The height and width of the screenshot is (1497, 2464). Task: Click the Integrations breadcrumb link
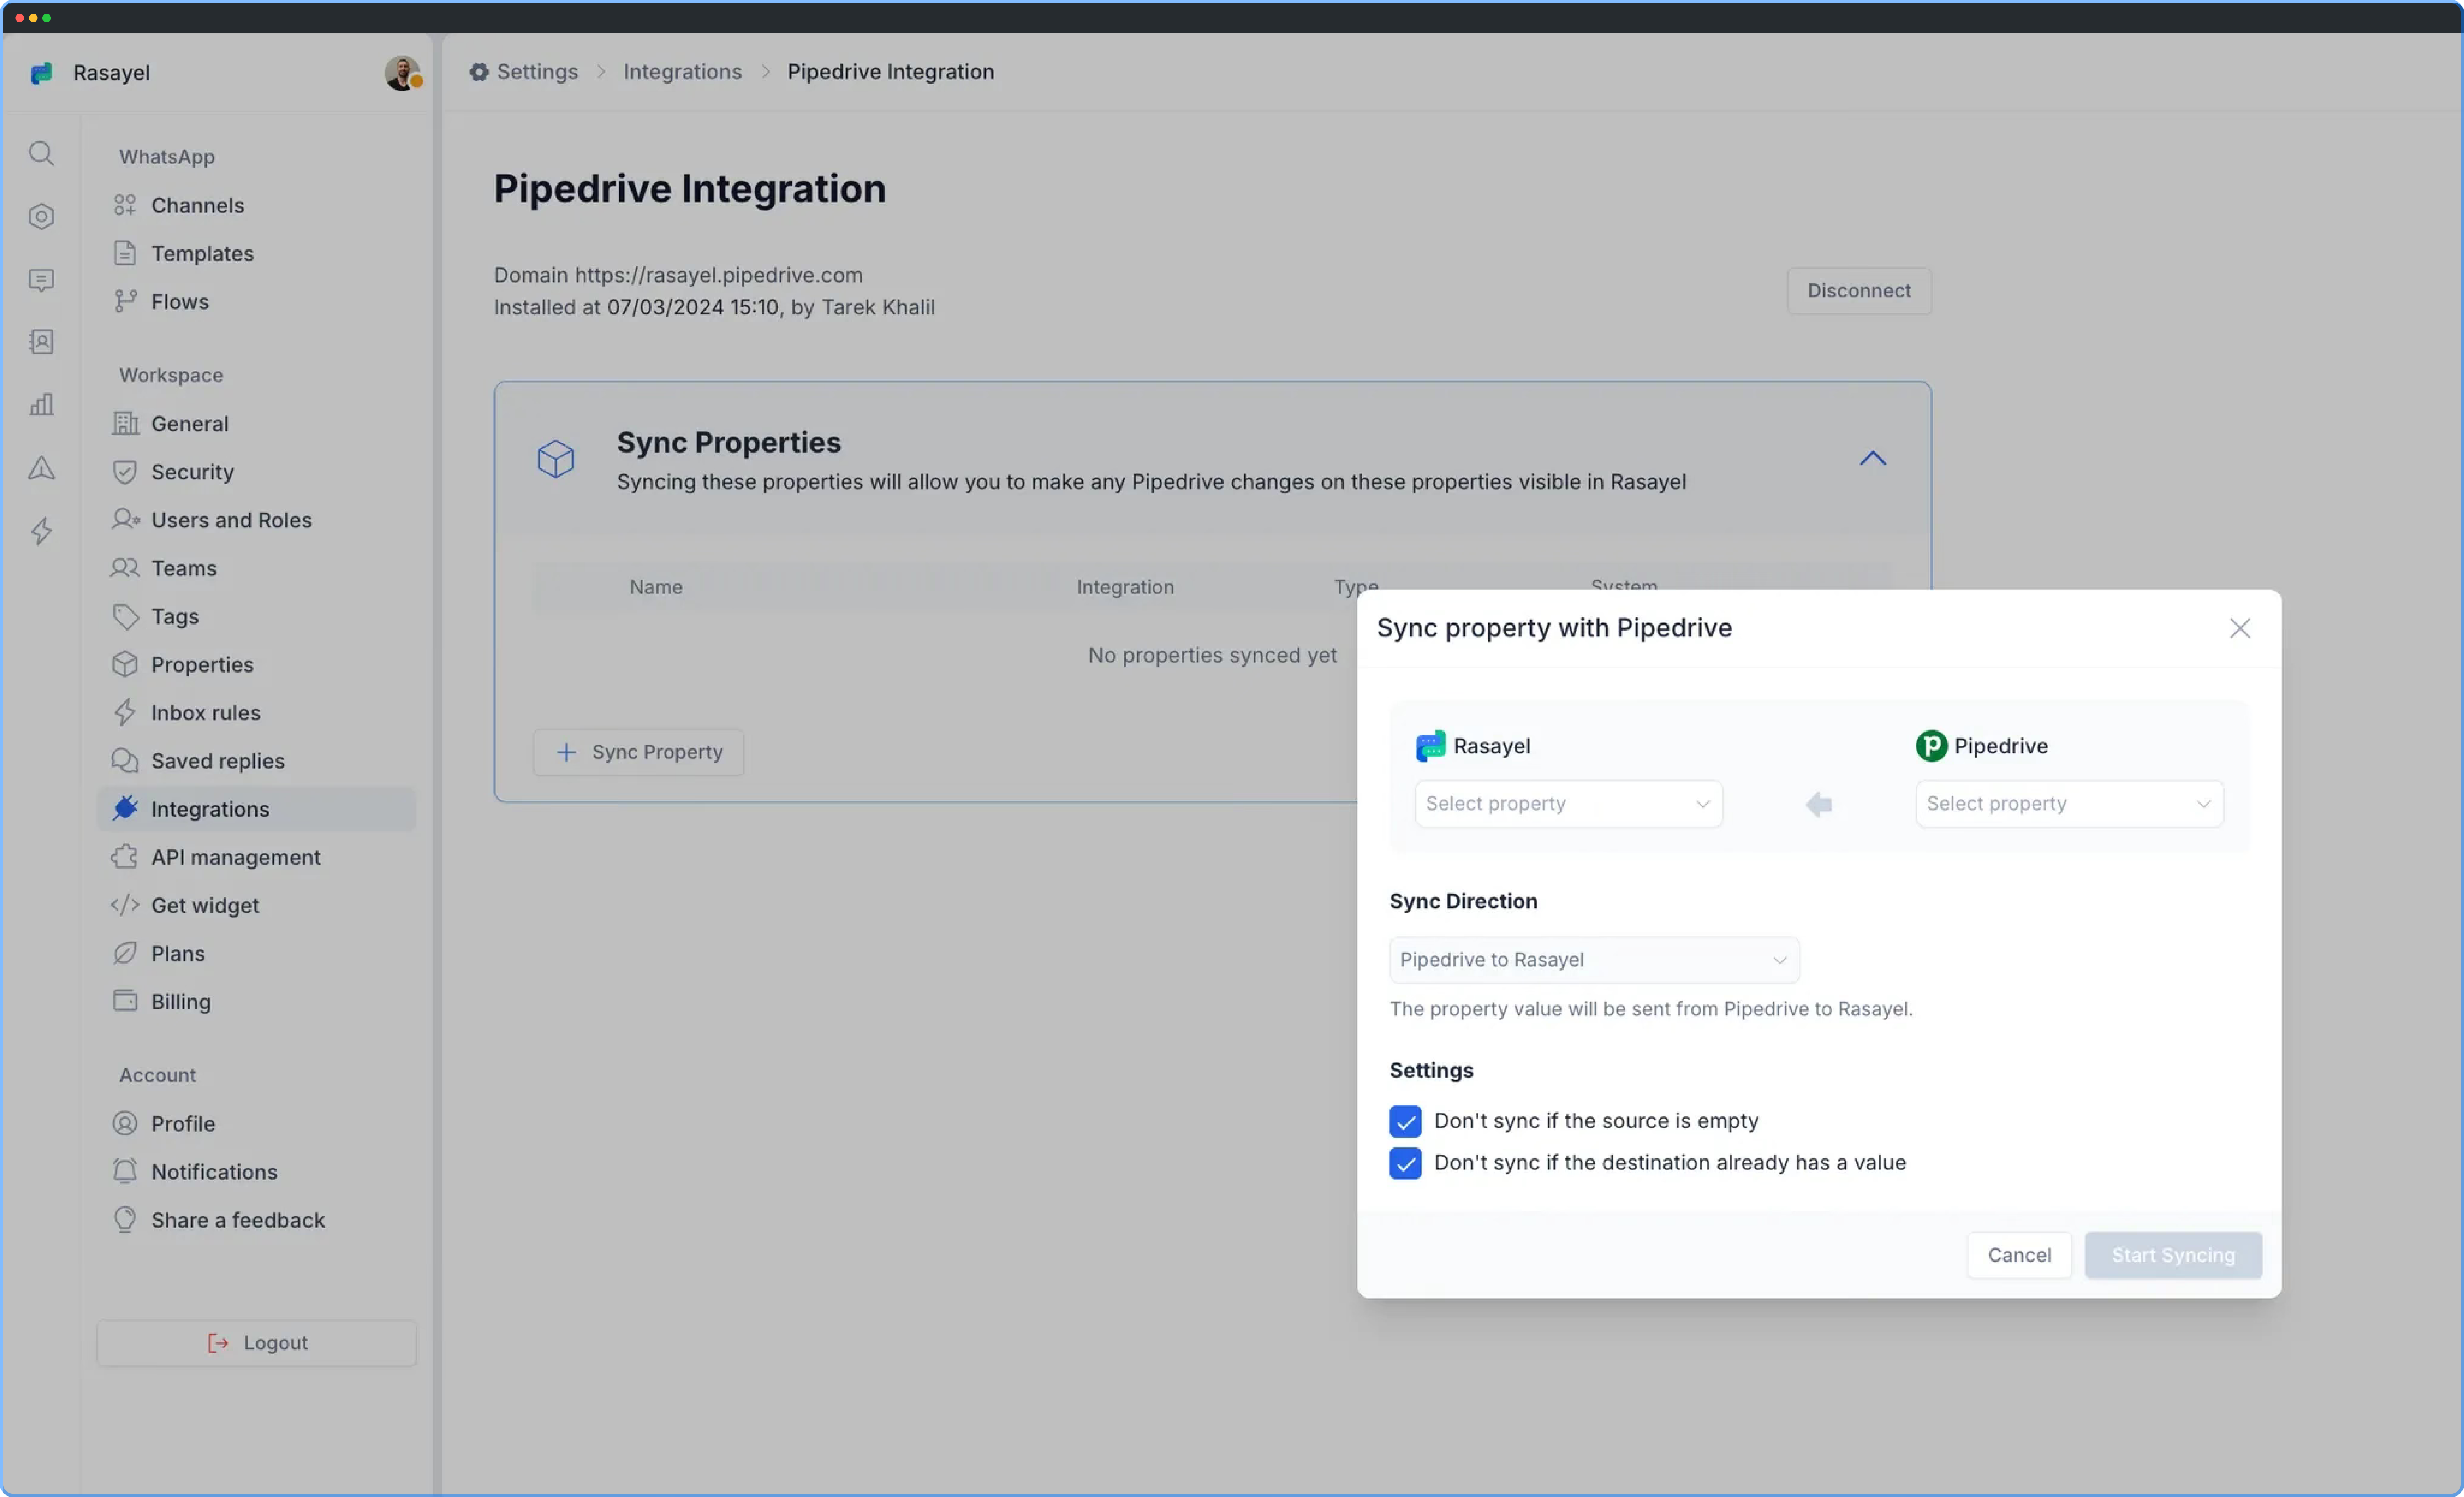[x=682, y=72]
